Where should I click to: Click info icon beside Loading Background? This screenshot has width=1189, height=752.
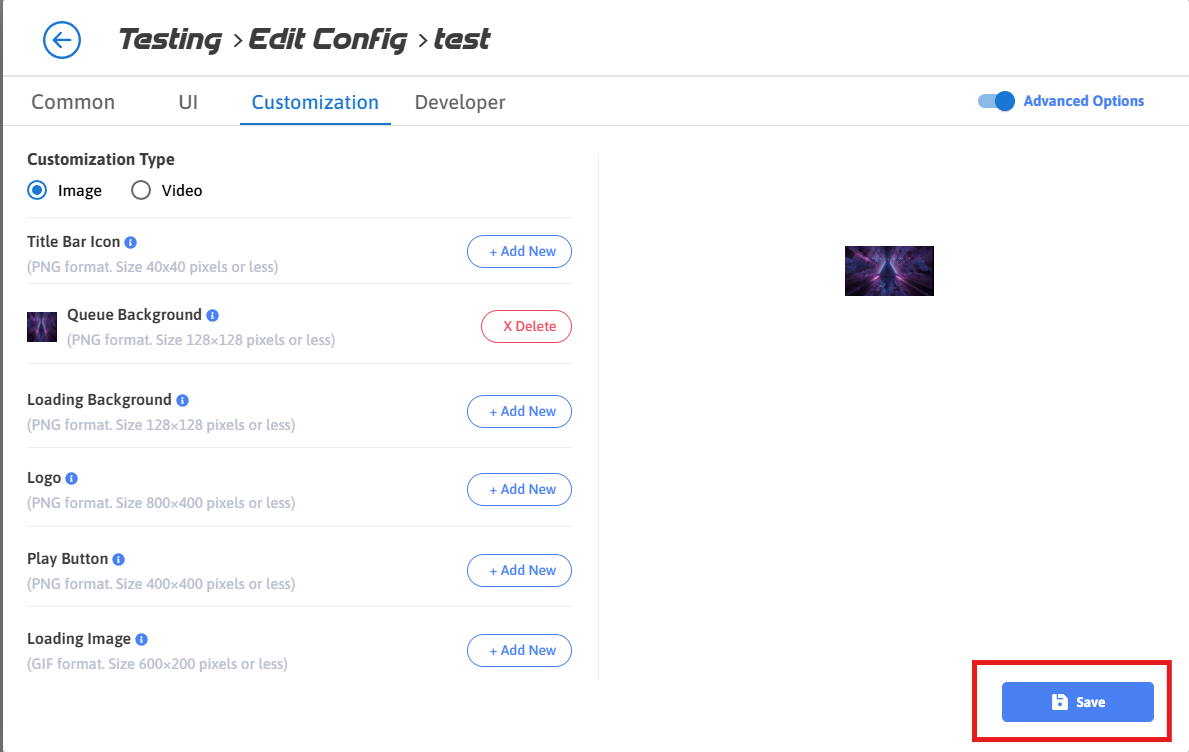[x=182, y=400]
